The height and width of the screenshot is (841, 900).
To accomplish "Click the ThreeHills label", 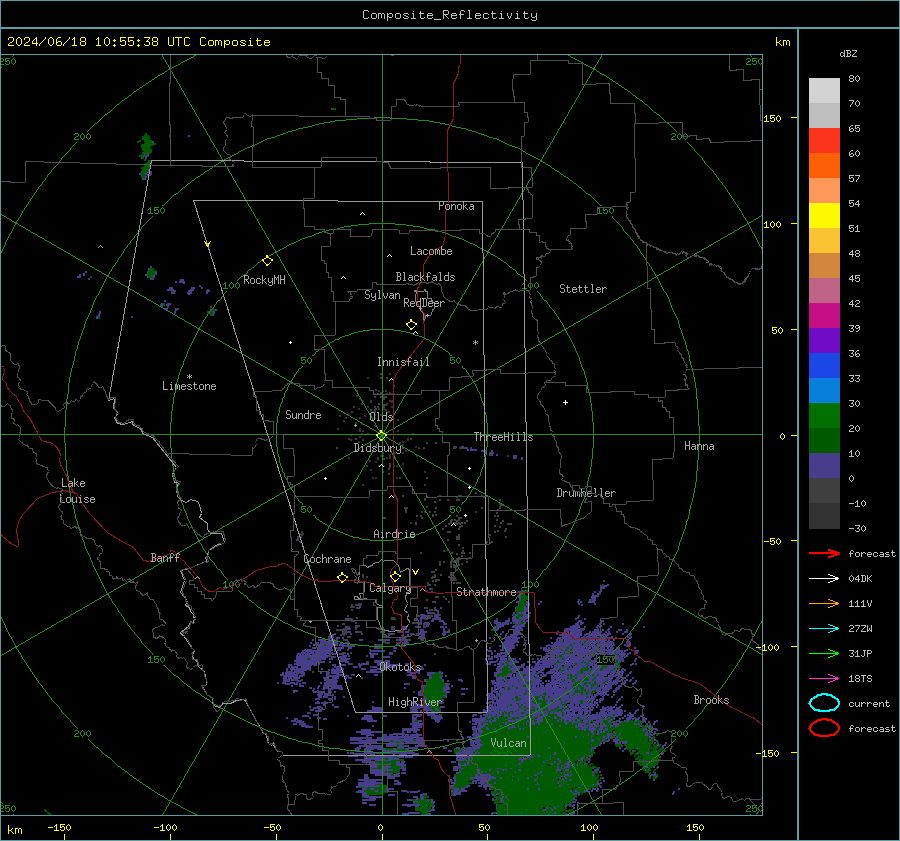I will (503, 437).
